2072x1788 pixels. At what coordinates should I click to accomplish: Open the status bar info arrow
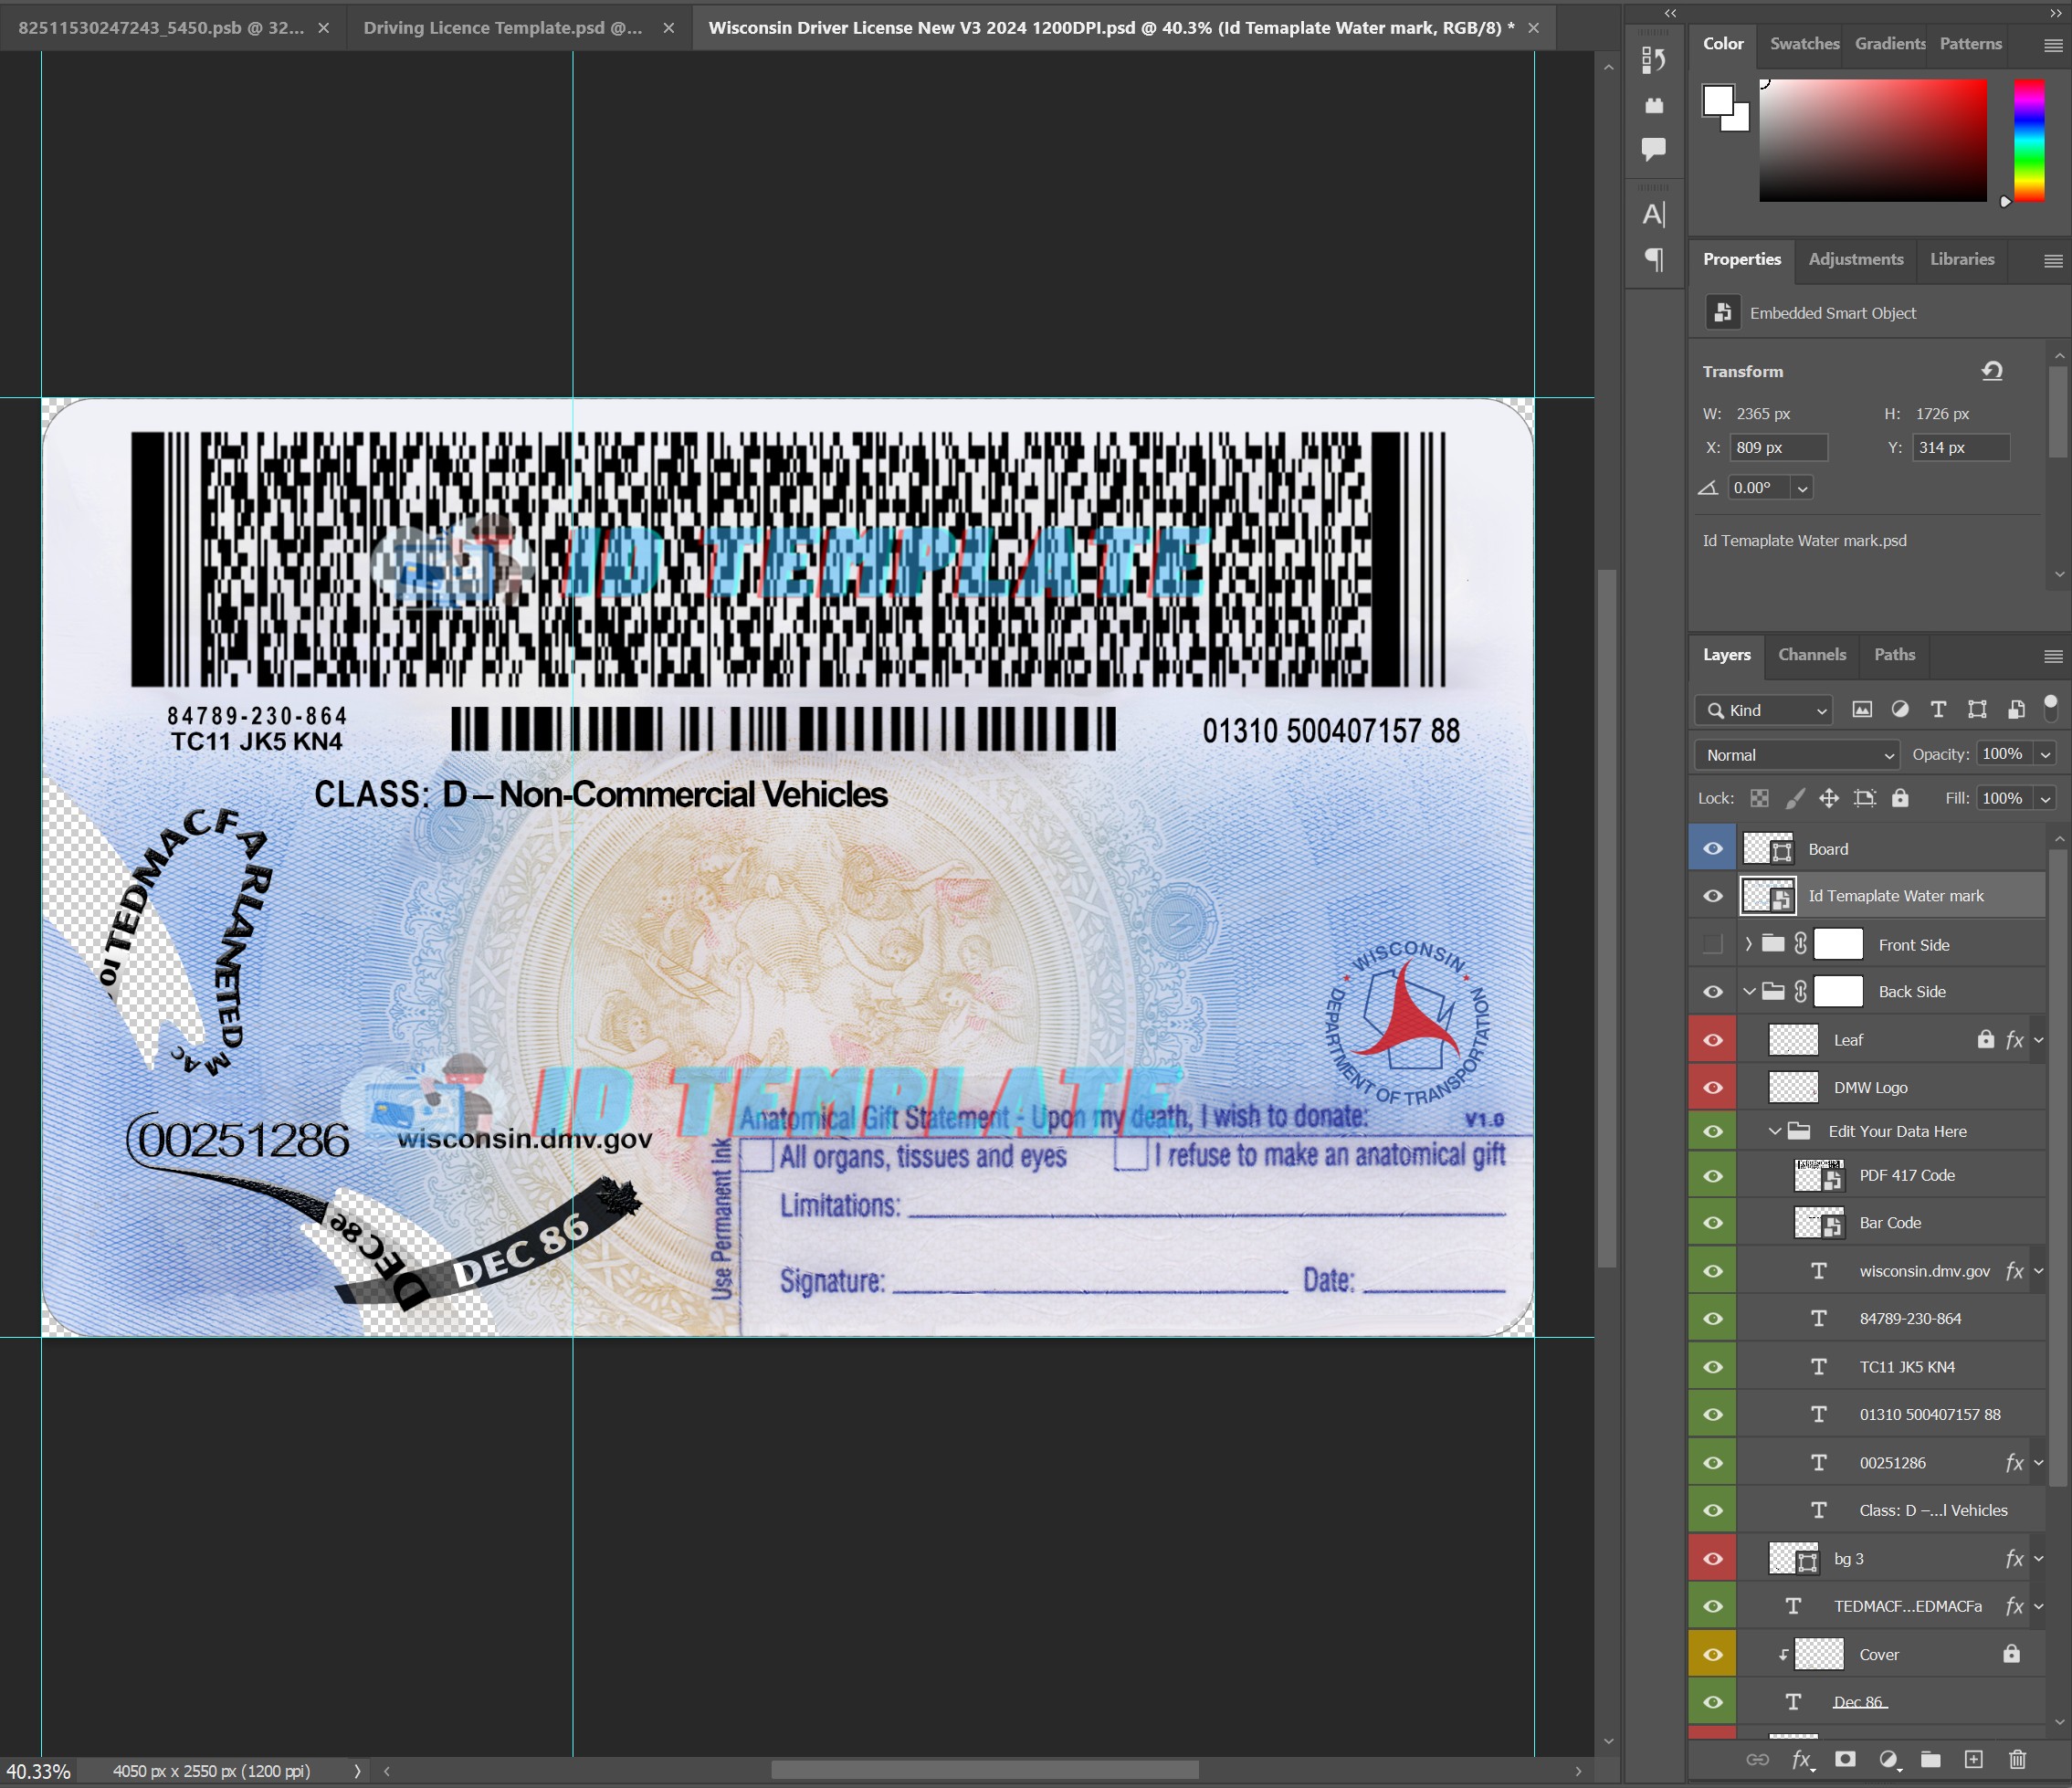pyautogui.click(x=357, y=1771)
